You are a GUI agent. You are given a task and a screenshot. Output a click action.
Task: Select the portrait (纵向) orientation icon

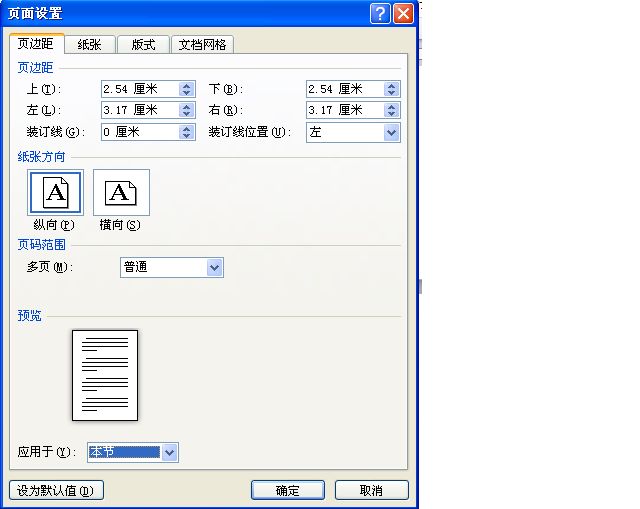56,192
